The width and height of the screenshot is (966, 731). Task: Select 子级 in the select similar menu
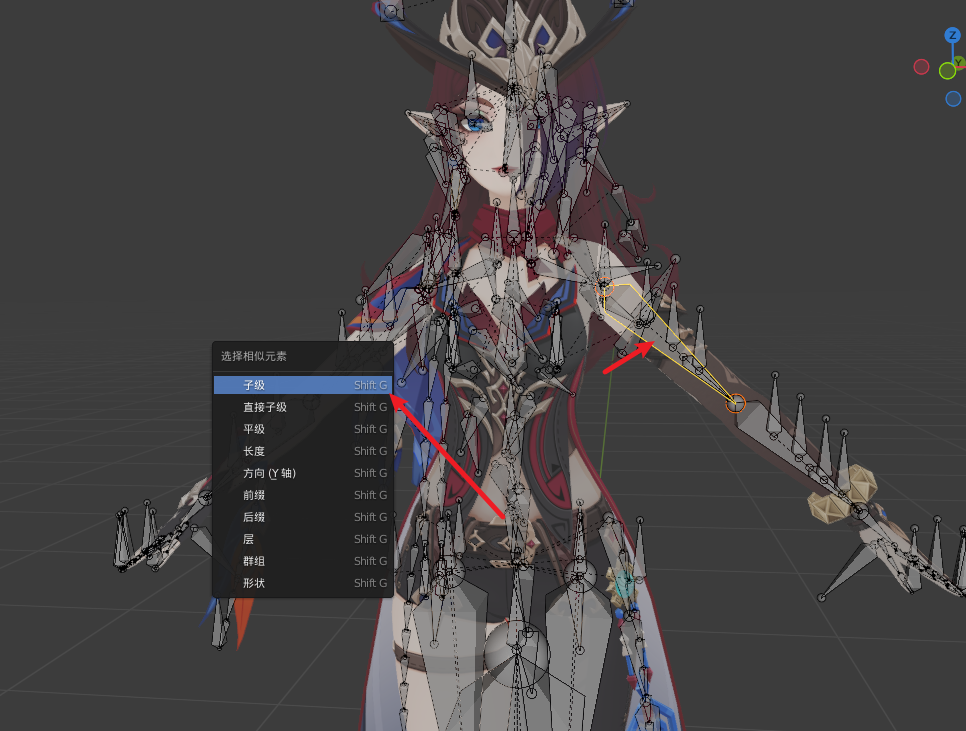point(302,385)
